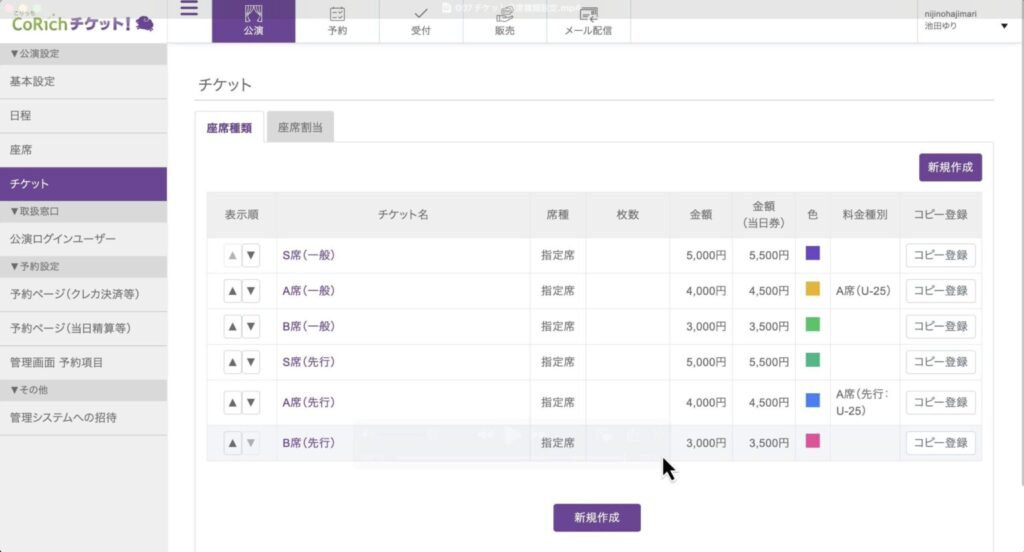Move A席(一般) up with the up arrow
Screen dimensions: 1024x552
coord(232,291)
